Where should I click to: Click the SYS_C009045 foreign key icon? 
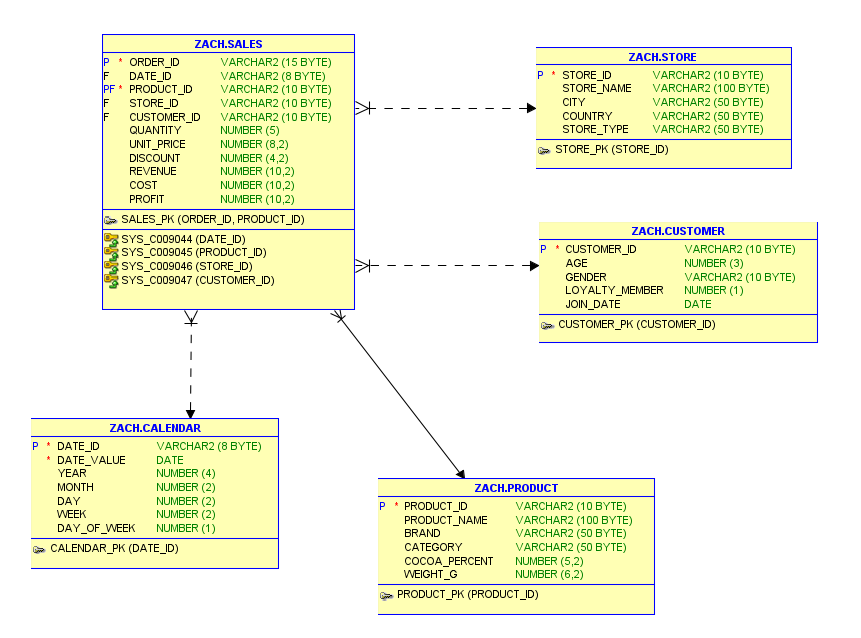[111, 253]
